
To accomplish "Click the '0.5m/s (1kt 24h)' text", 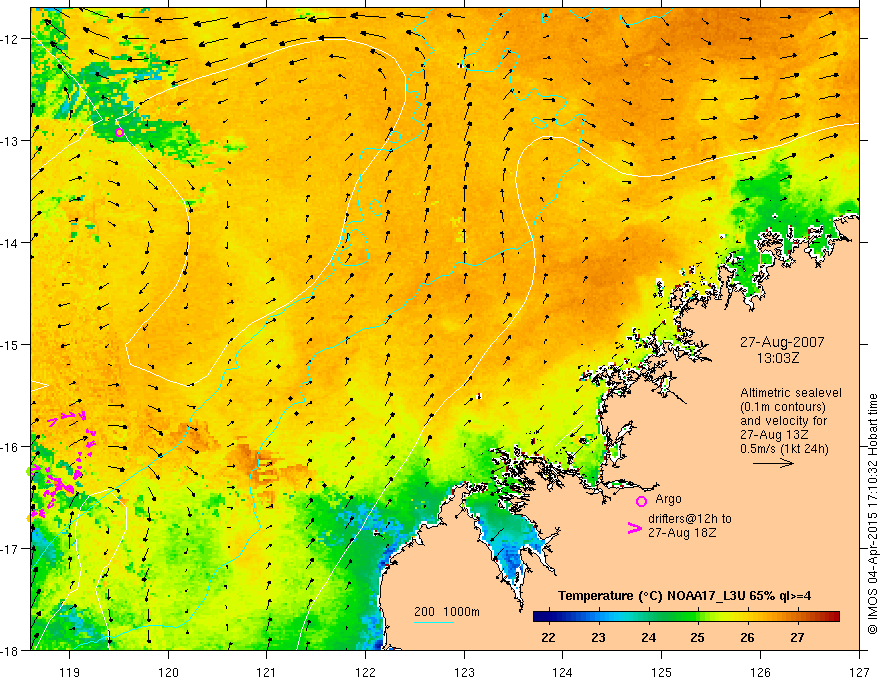I will [x=784, y=449].
